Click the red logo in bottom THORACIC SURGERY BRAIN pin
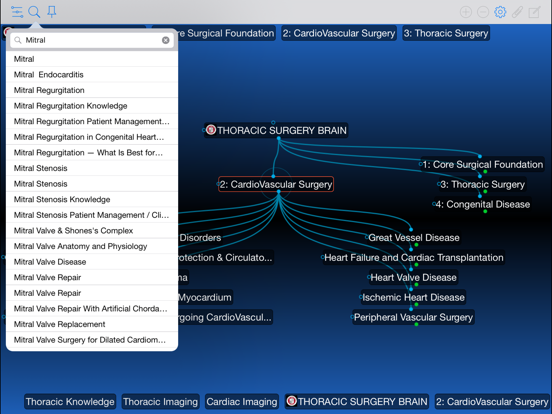Viewport: 552px width, 414px height. point(291,401)
